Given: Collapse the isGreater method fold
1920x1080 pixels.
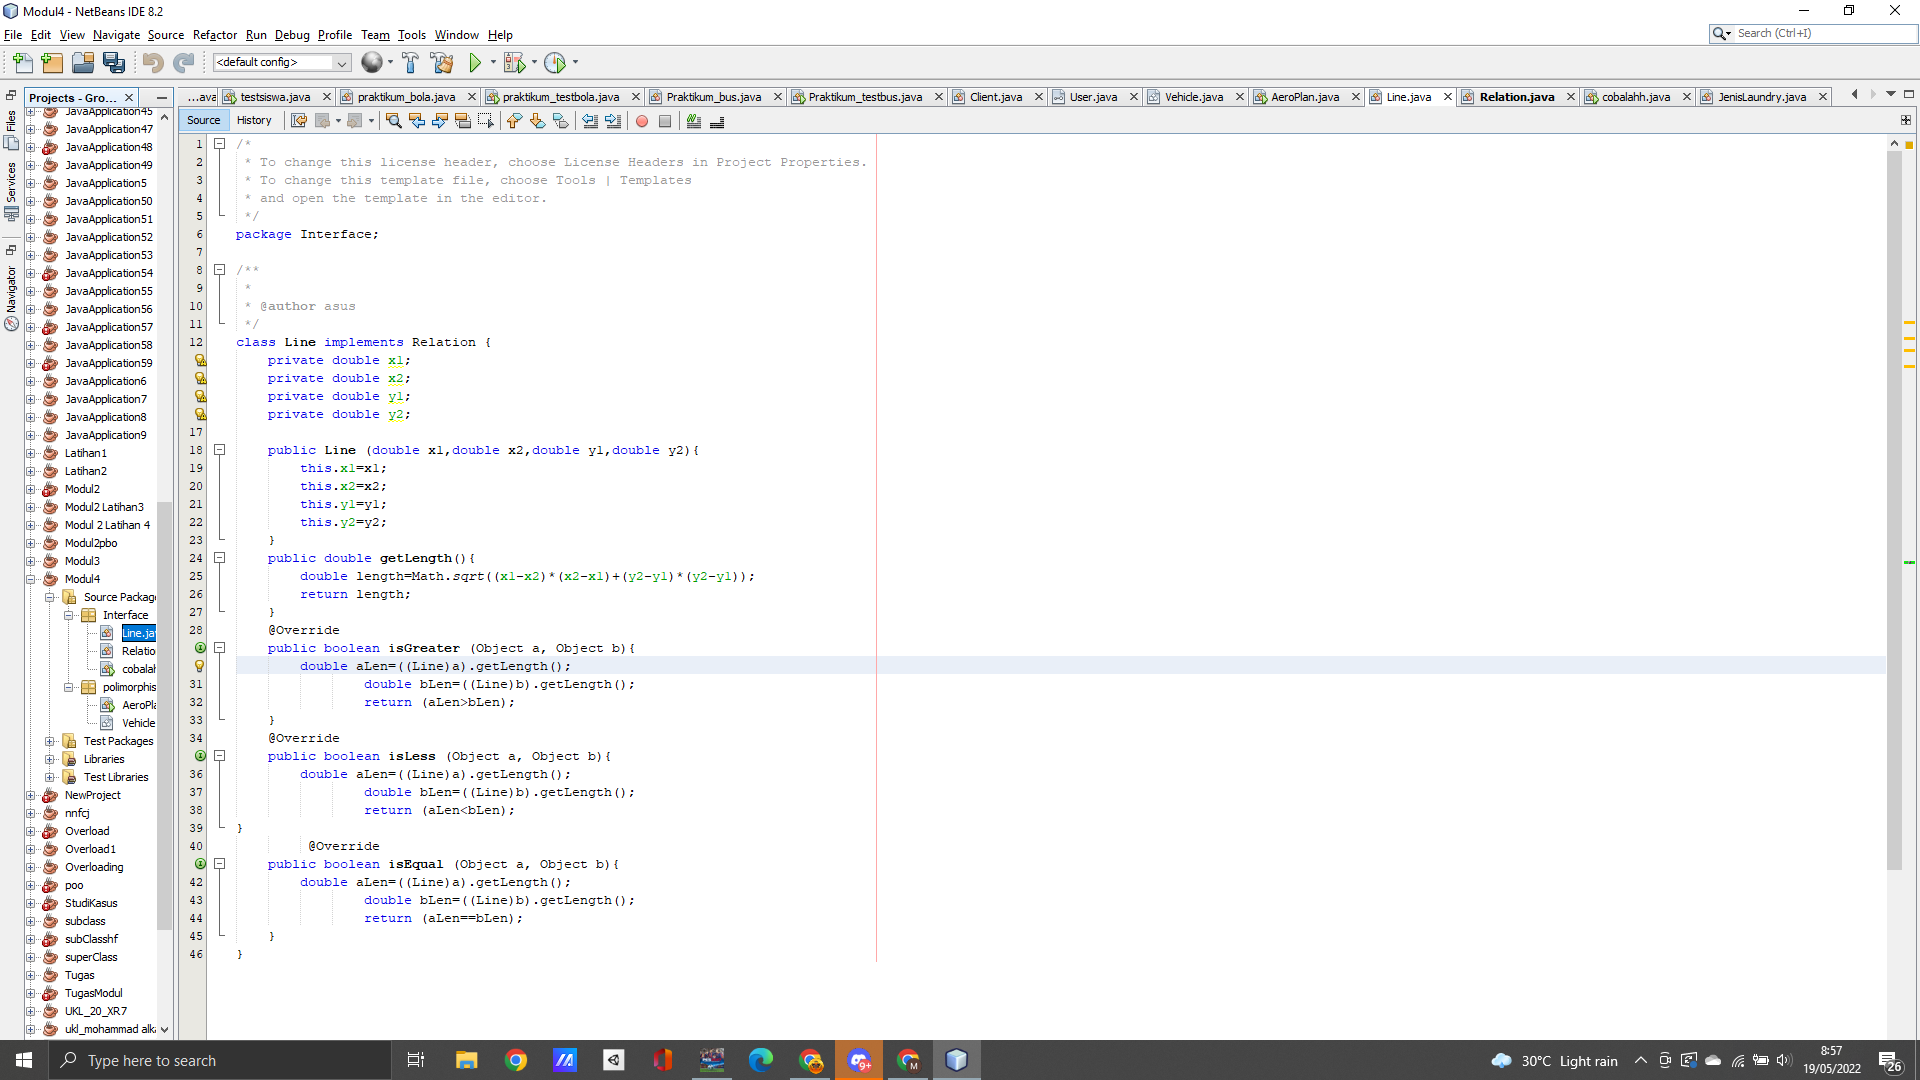Looking at the screenshot, I should pyautogui.click(x=219, y=648).
